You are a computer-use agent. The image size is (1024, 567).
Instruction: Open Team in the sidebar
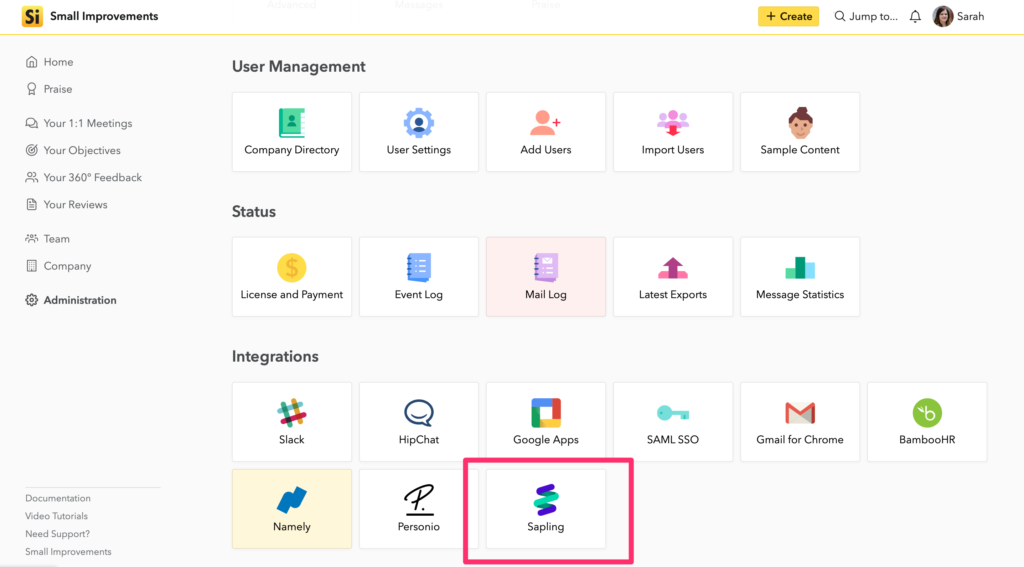tap(48, 239)
